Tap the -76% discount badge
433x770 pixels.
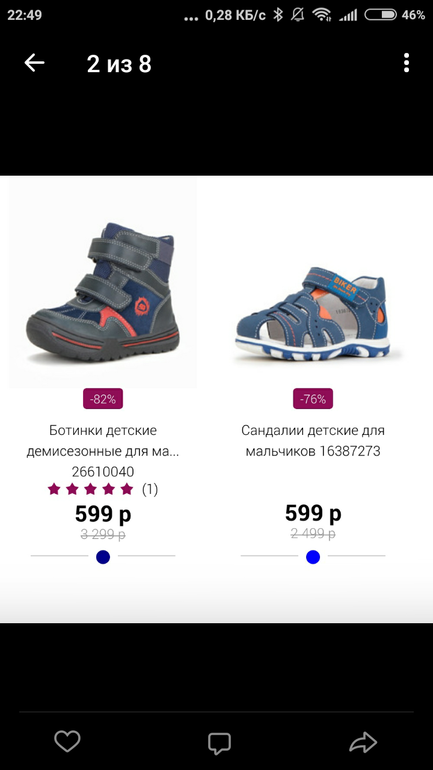click(x=313, y=399)
